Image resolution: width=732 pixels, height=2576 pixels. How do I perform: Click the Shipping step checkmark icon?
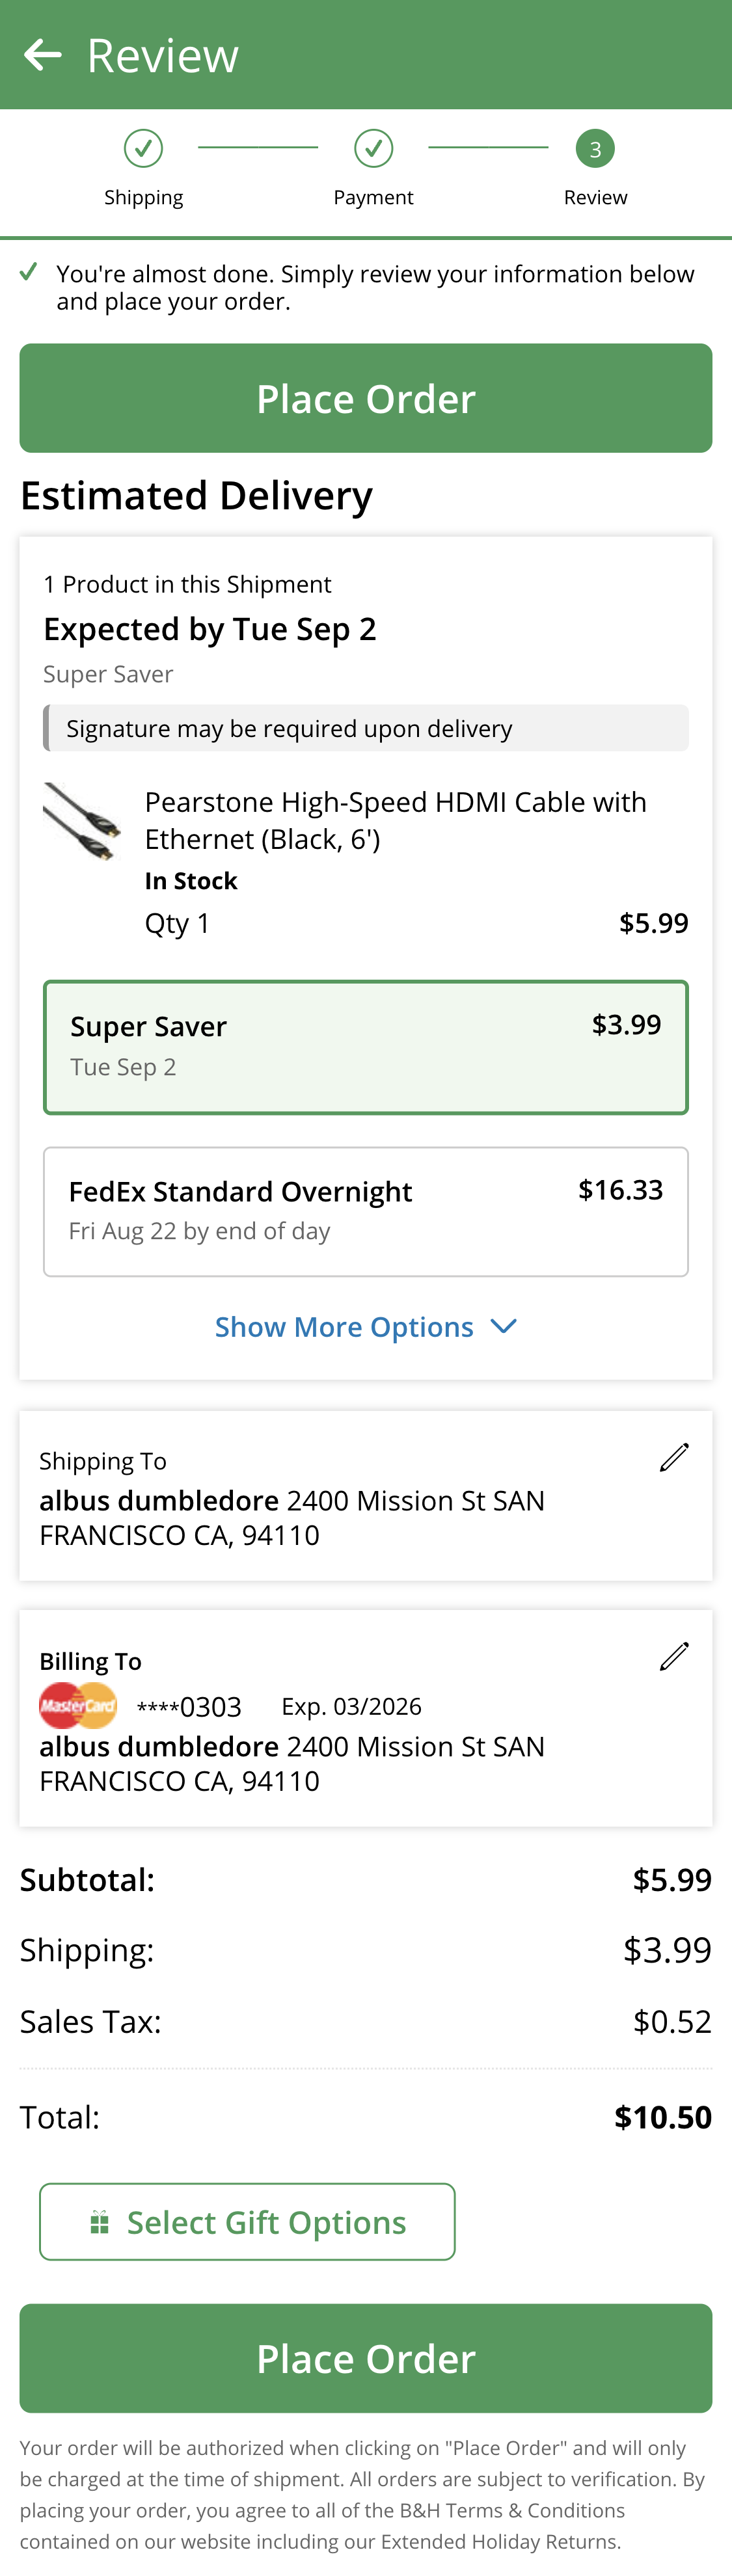pos(143,148)
